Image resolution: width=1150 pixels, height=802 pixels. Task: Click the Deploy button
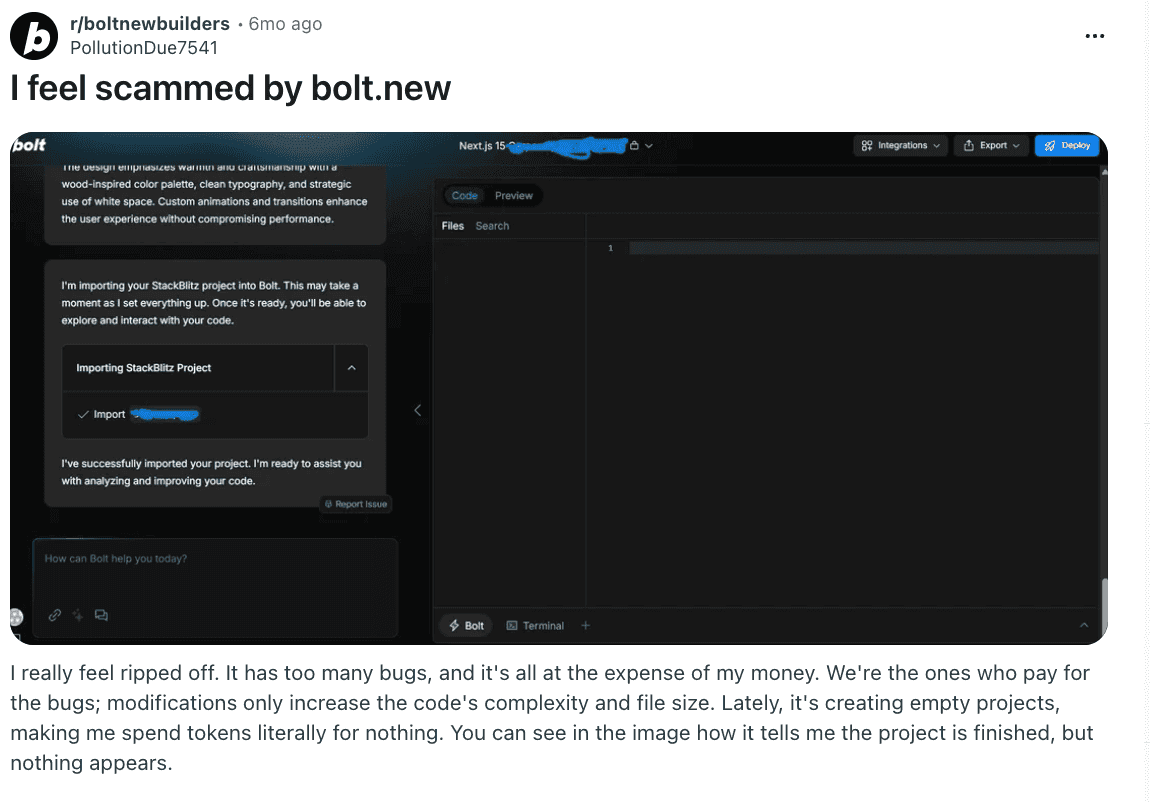[x=1067, y=145]
